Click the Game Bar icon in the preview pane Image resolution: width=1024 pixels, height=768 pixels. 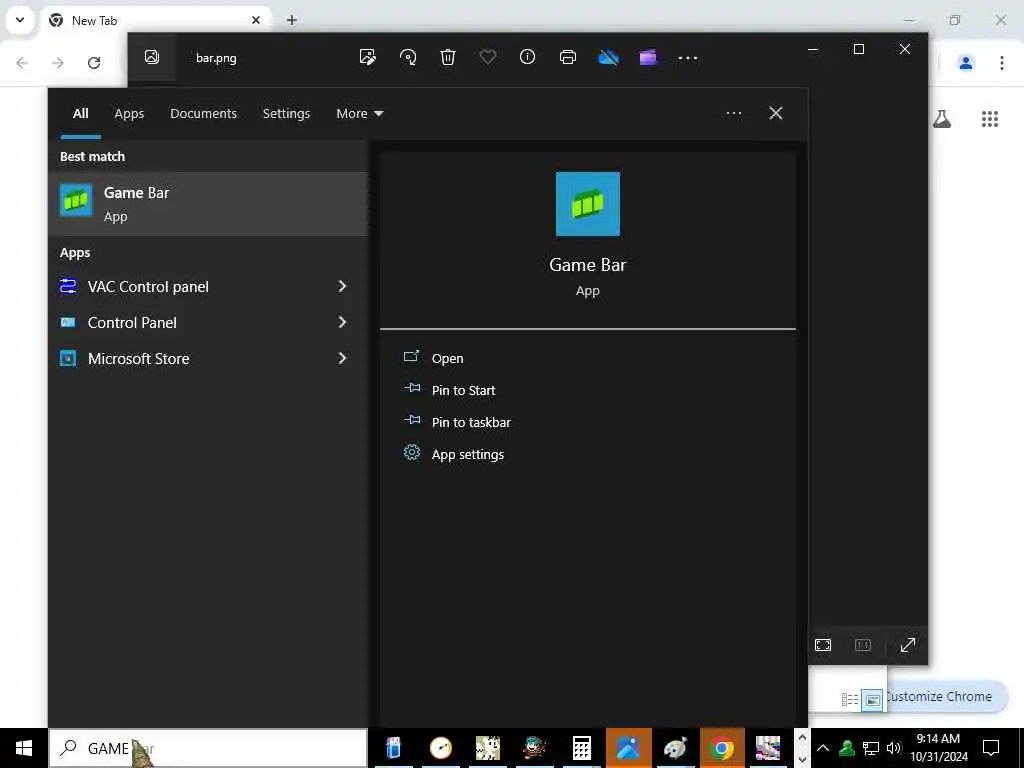point(587,204)
